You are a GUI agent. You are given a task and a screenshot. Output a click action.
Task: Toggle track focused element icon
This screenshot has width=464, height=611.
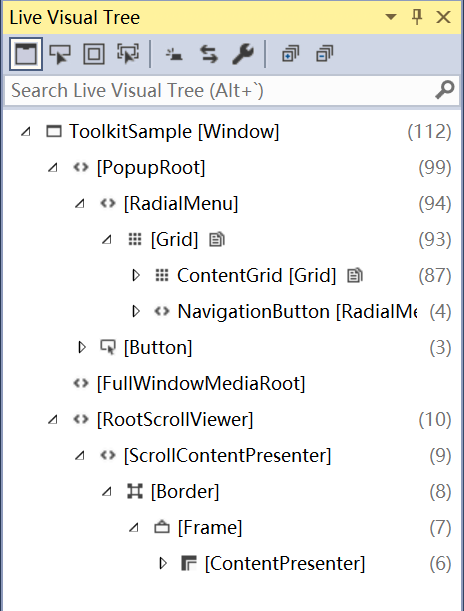point(128,54)
